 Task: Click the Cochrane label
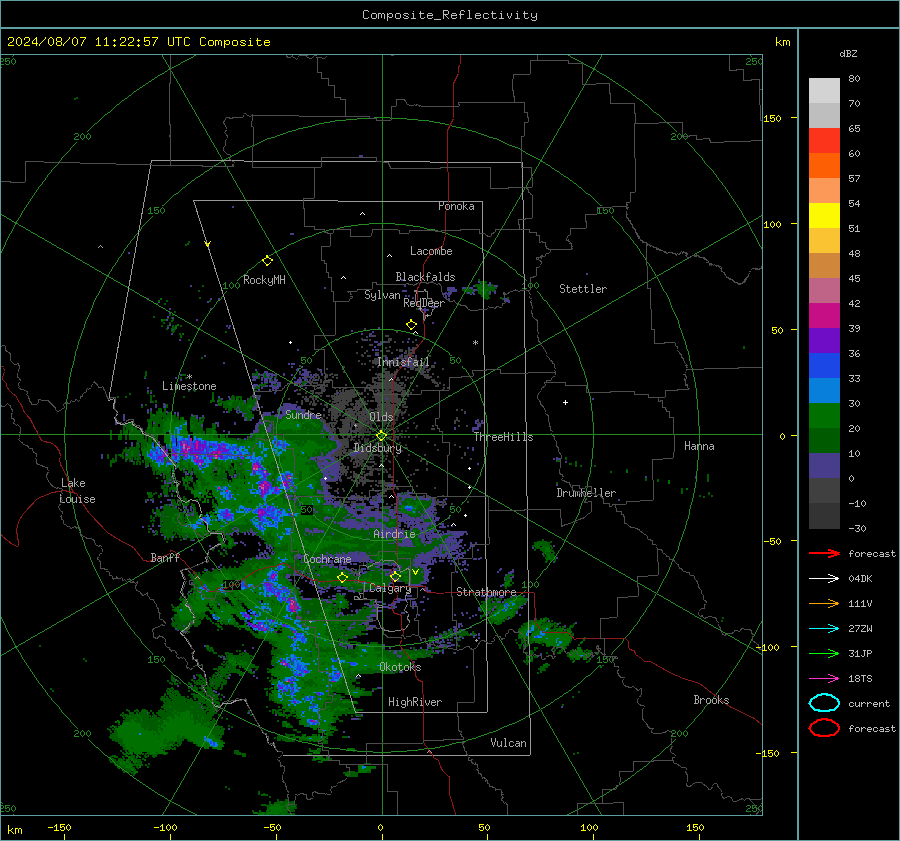(x=327, y=559)
